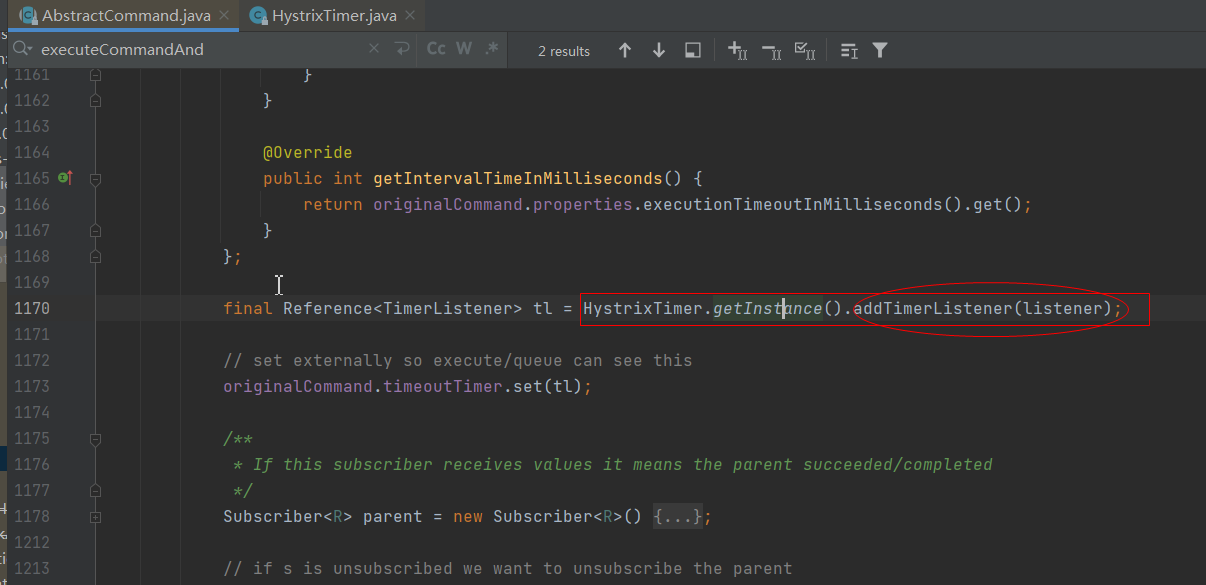Click originalCommand on line 1173

point(298,386)
